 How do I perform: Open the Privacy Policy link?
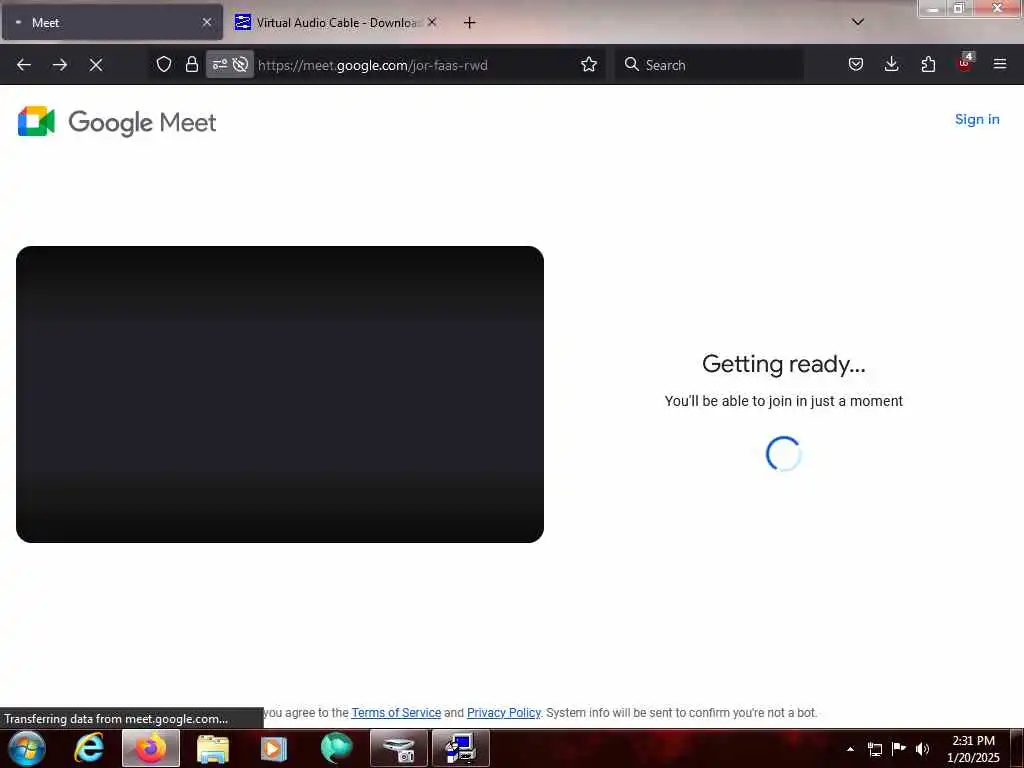504,712
